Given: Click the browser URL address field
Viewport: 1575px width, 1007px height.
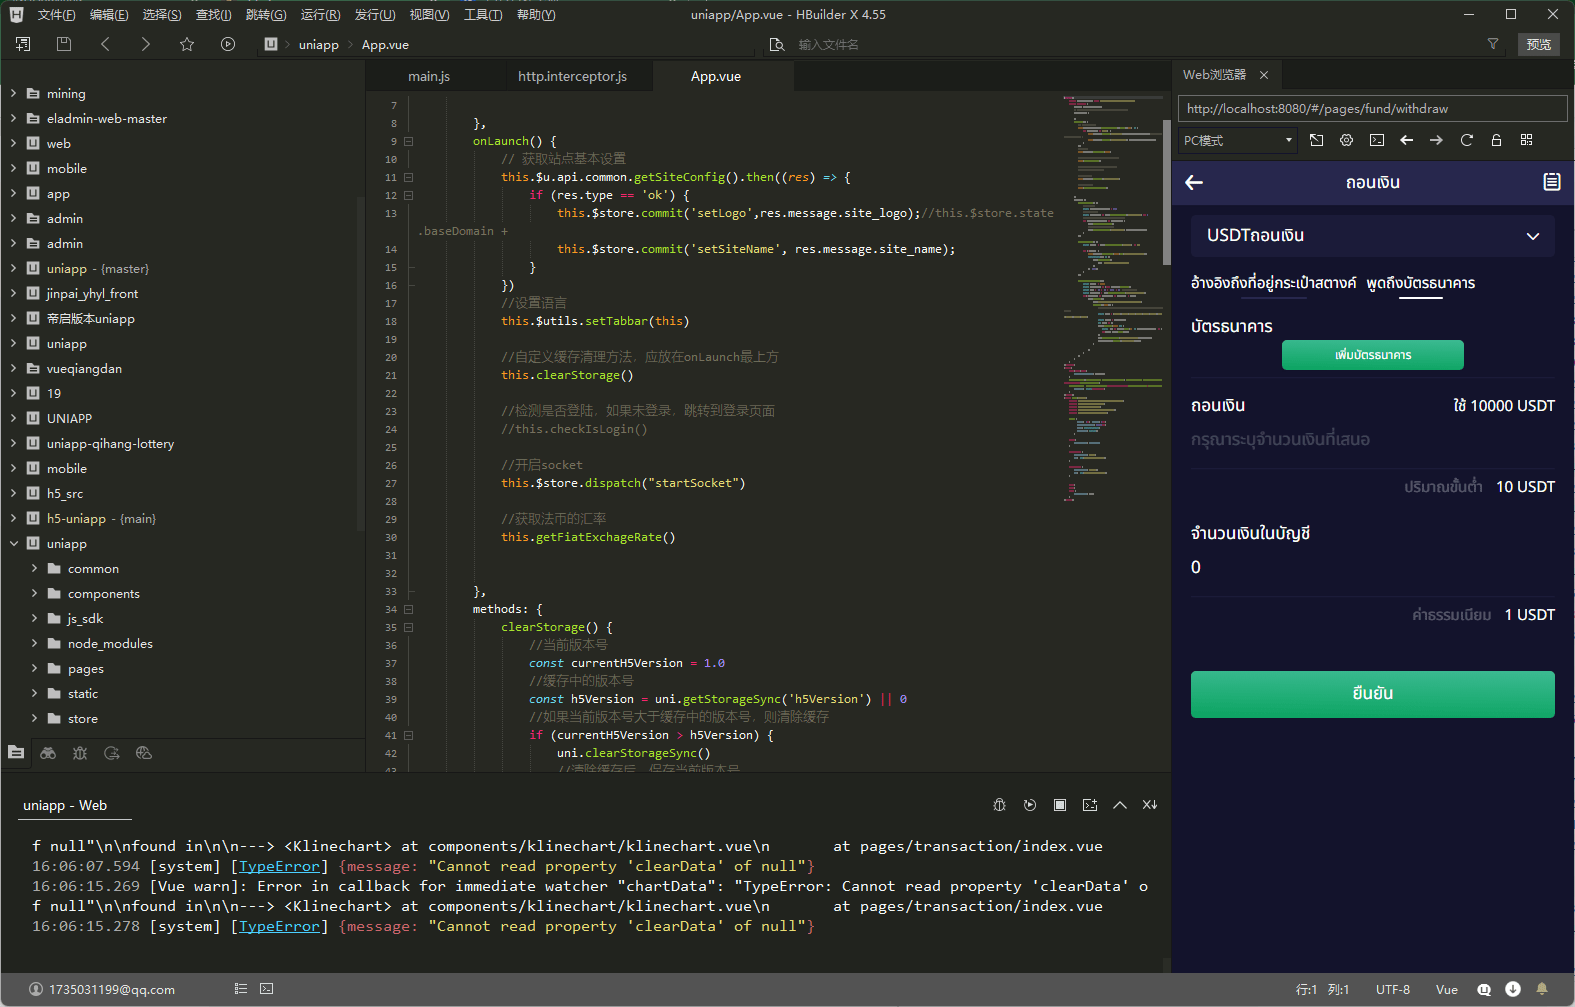Looking at the screenshot, I should tap(1370, 108).
